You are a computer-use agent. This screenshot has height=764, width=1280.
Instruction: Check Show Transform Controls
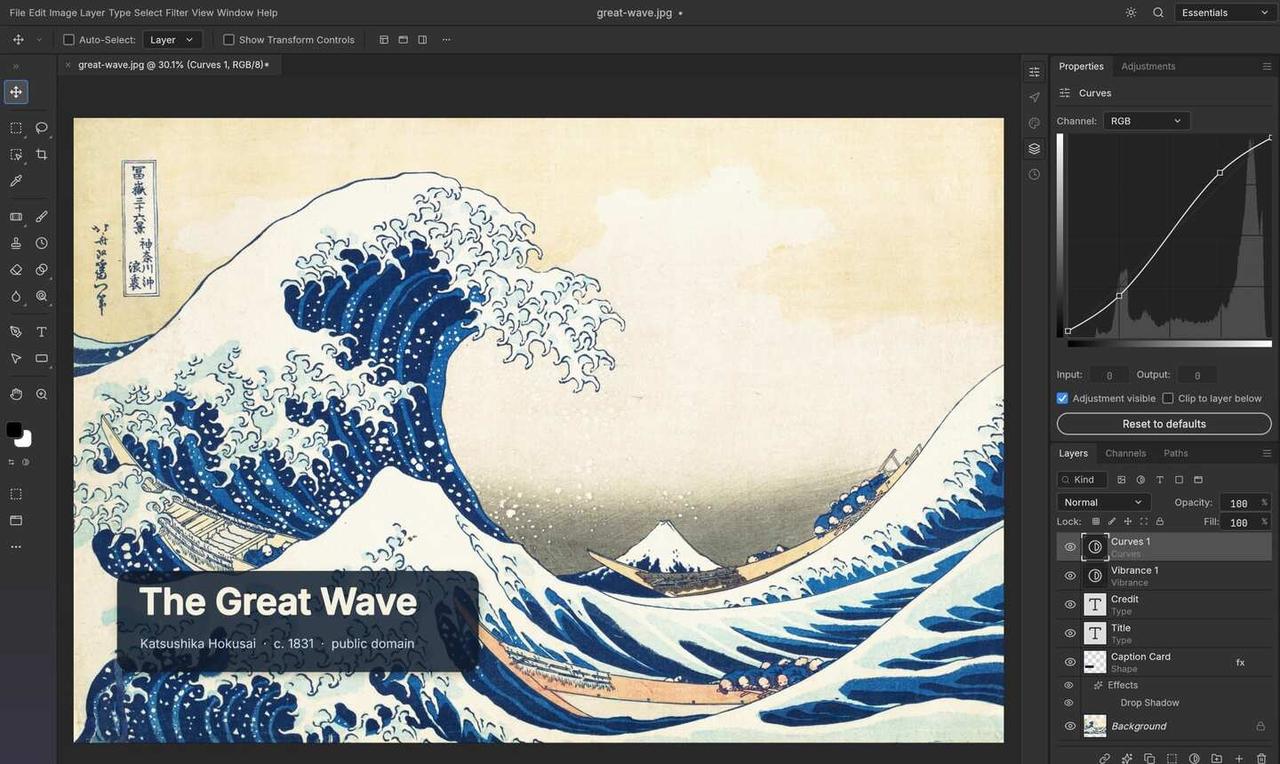point(229,40)
